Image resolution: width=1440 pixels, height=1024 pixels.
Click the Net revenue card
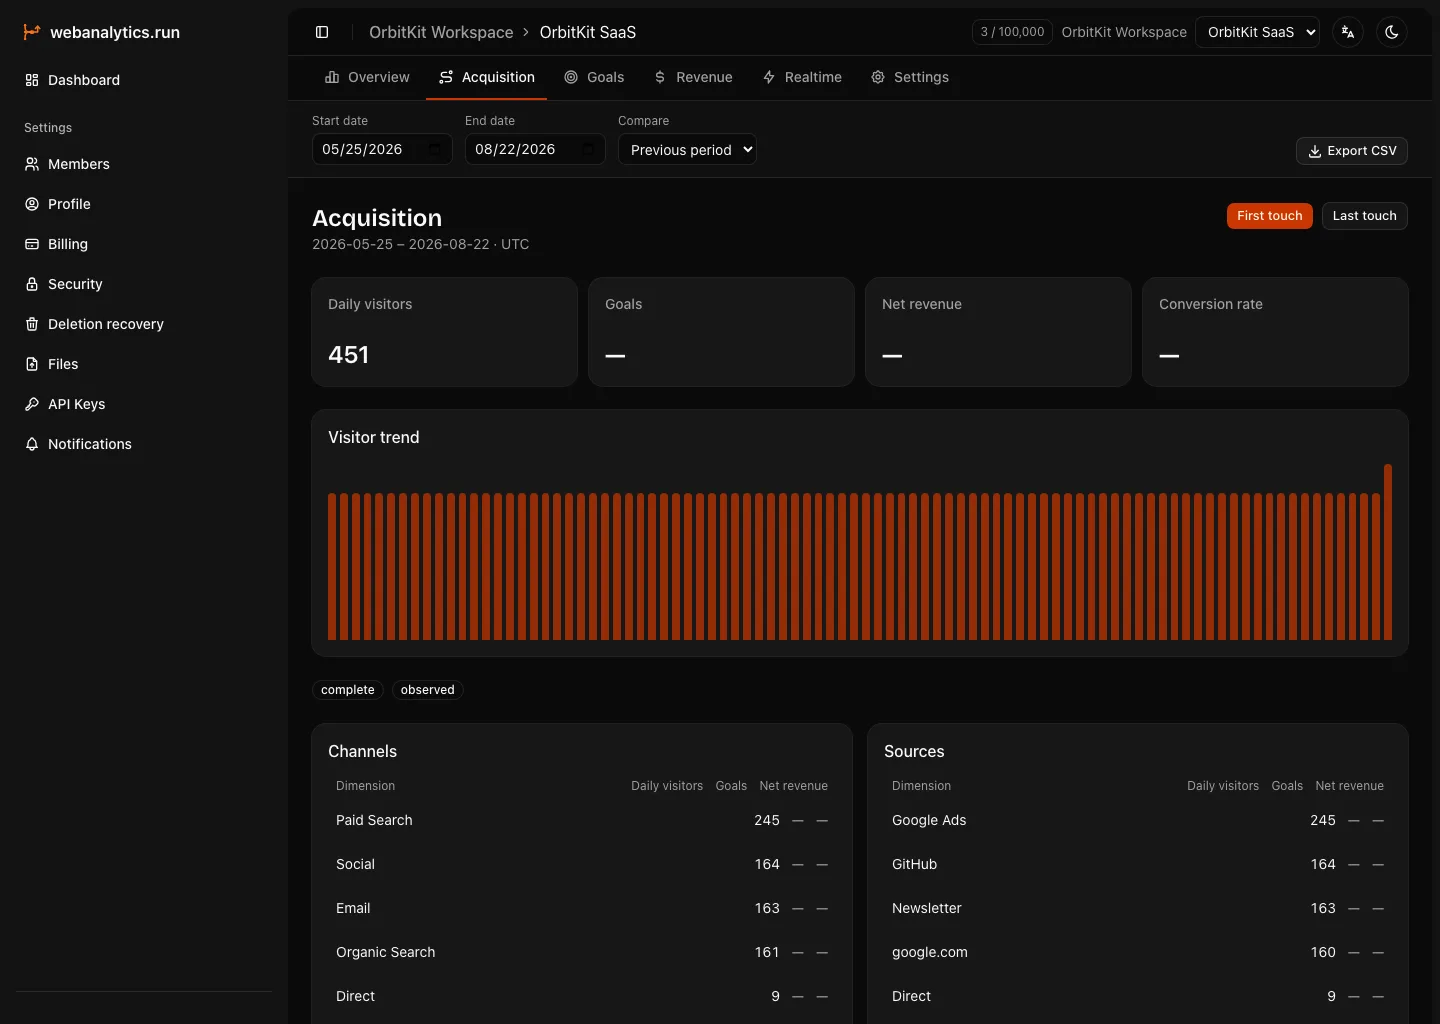click(x=998, y=332)
